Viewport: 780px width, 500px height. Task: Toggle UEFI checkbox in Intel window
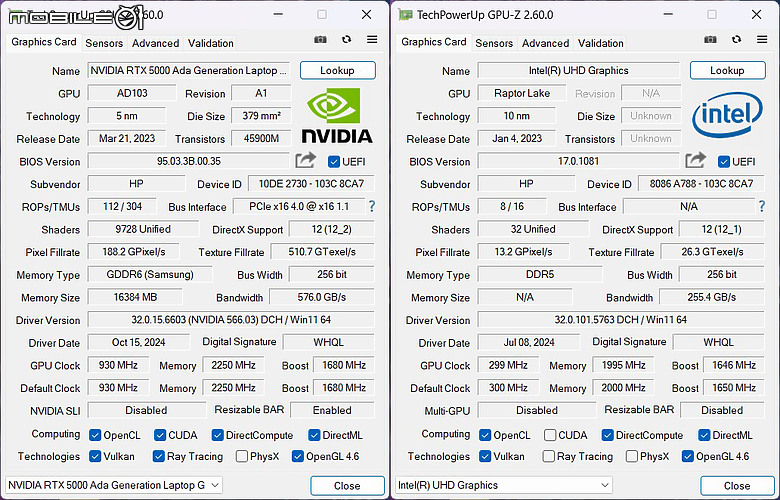(x=724, y=162)
